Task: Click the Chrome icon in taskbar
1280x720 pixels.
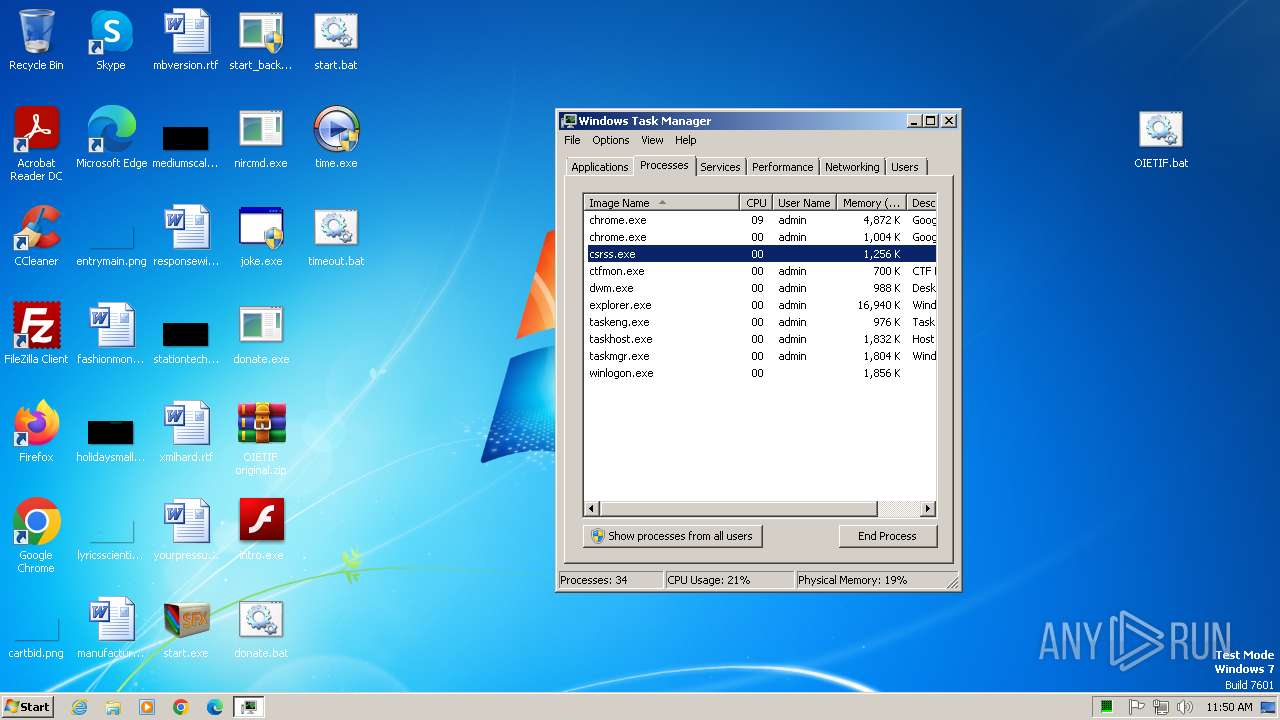Action: pos(181,707)
